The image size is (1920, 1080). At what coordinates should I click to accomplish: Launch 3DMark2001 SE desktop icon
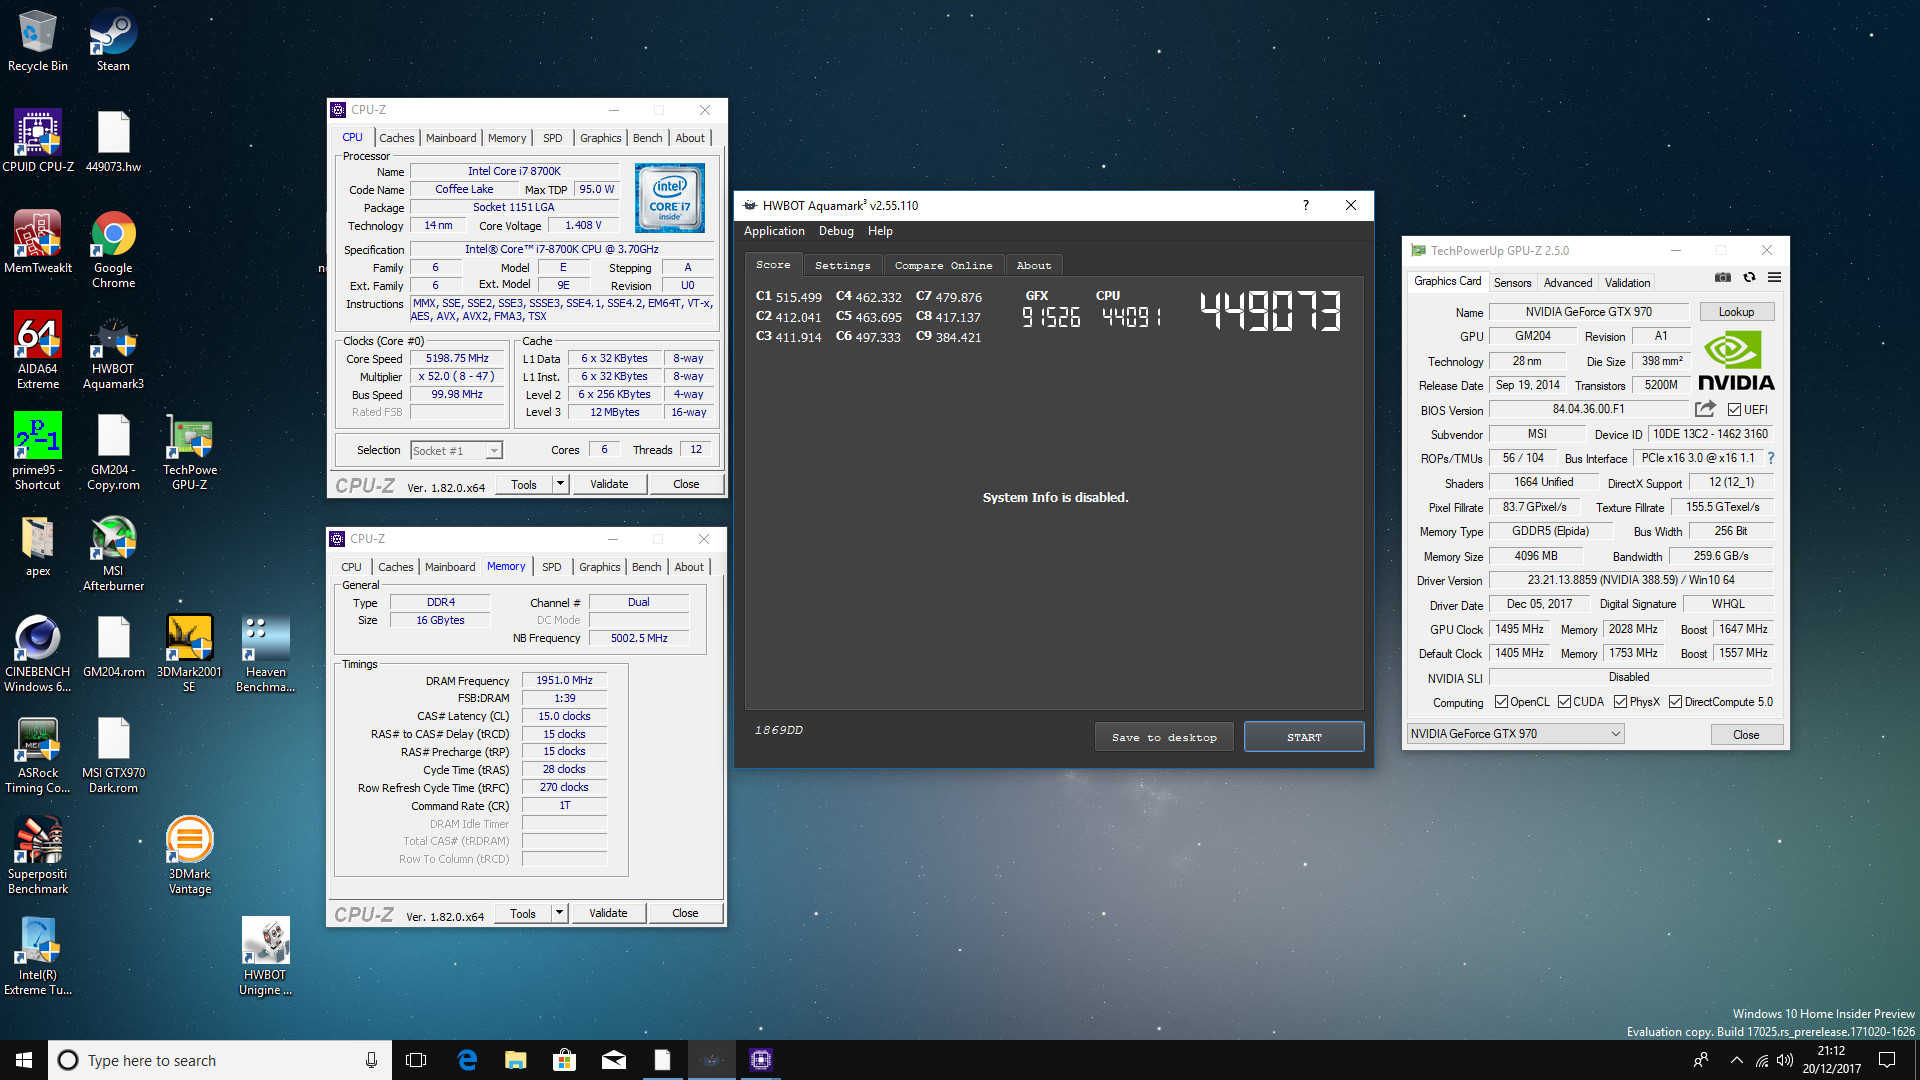(x=189, y=653)
